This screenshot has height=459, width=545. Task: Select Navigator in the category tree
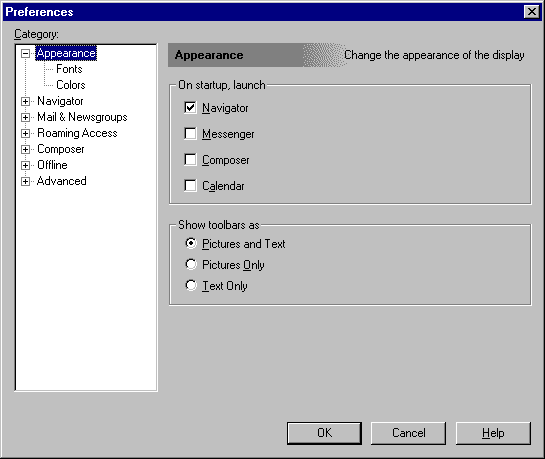(60, 101)
